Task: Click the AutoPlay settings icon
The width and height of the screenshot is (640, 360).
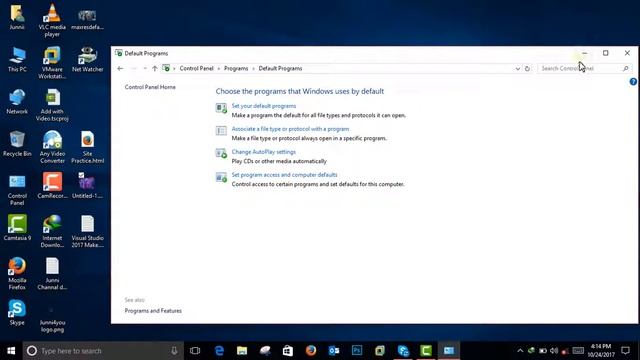Action: [221, 153]
